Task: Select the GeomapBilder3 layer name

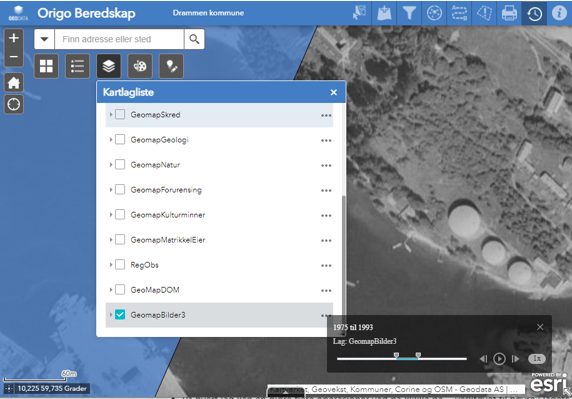Action: 158,315
